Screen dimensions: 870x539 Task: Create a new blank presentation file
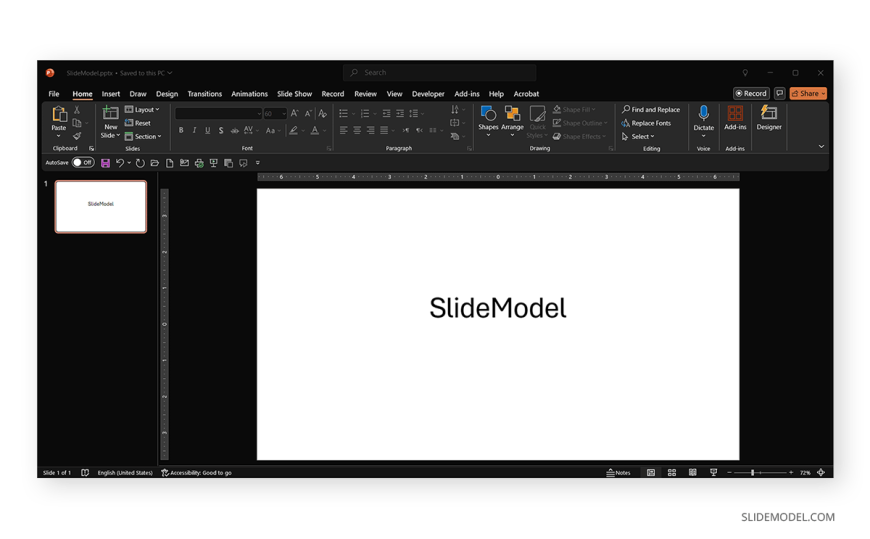point(170,163)
